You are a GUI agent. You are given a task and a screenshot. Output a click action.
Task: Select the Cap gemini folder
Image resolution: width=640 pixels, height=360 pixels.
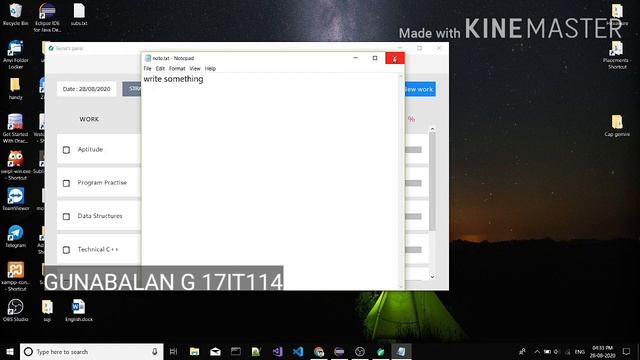click(x=617, y=125)
